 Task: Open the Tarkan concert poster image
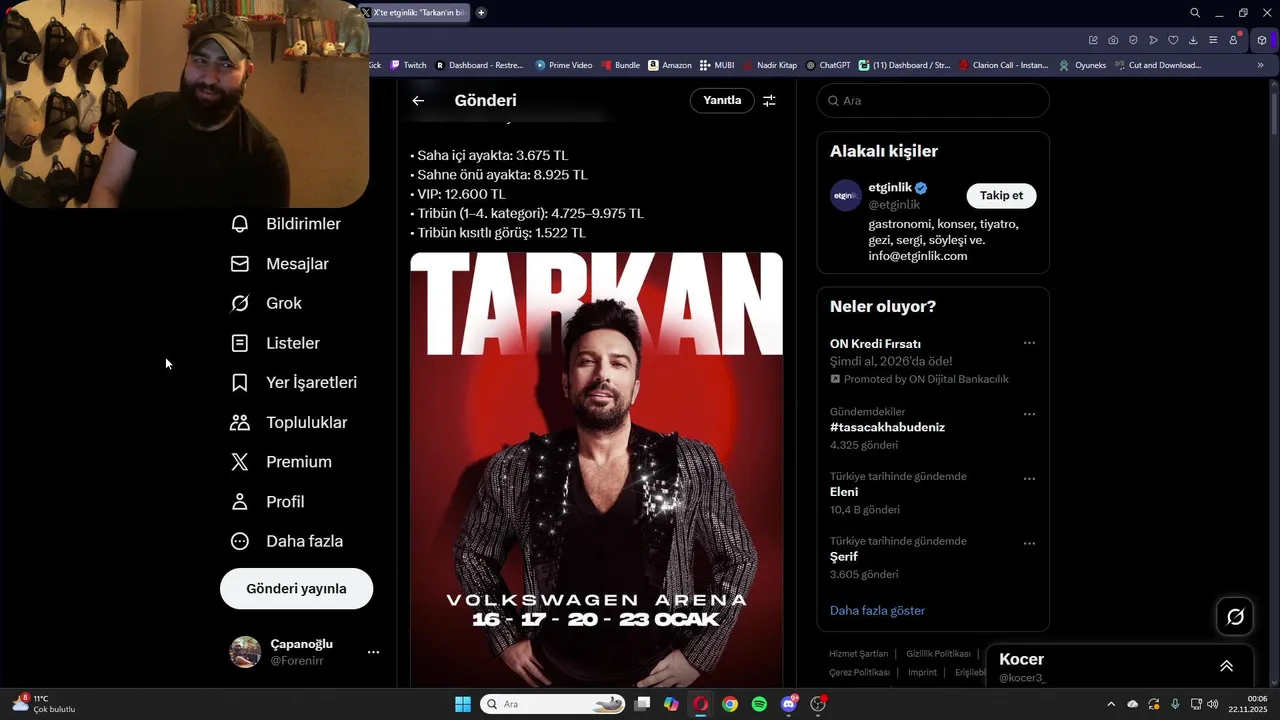(x=596, y=468)
